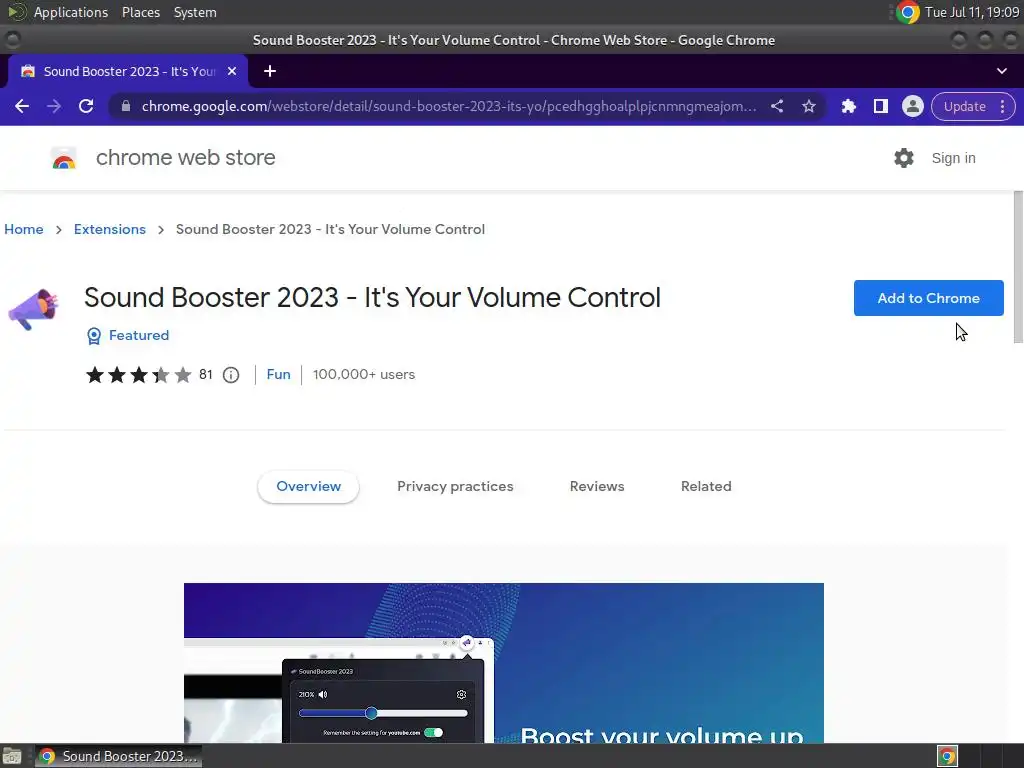
Task: Click the show desktop icon
Action: [12, 756]
